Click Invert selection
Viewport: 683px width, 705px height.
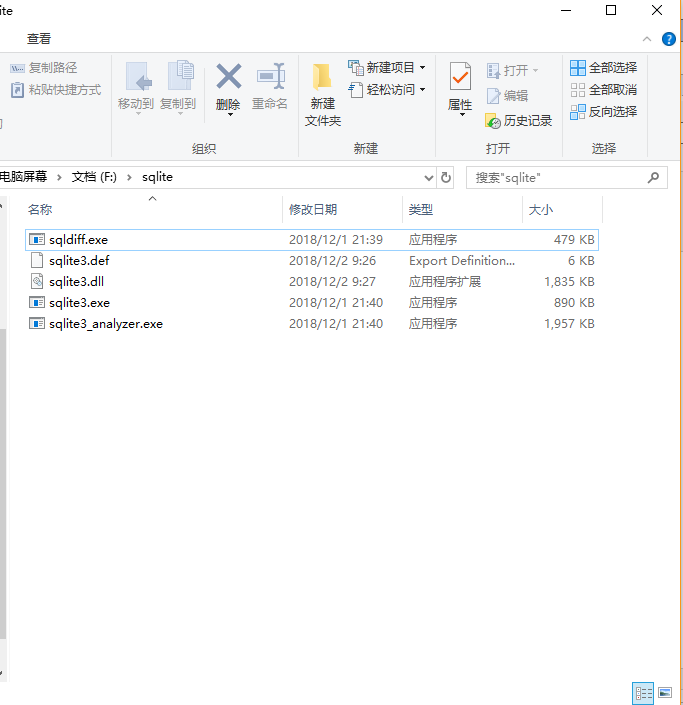(x=603, y=112)
